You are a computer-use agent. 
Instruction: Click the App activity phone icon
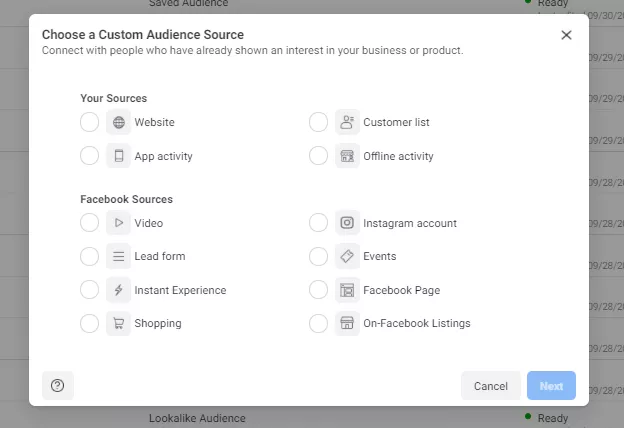click(x=118, y=156)
